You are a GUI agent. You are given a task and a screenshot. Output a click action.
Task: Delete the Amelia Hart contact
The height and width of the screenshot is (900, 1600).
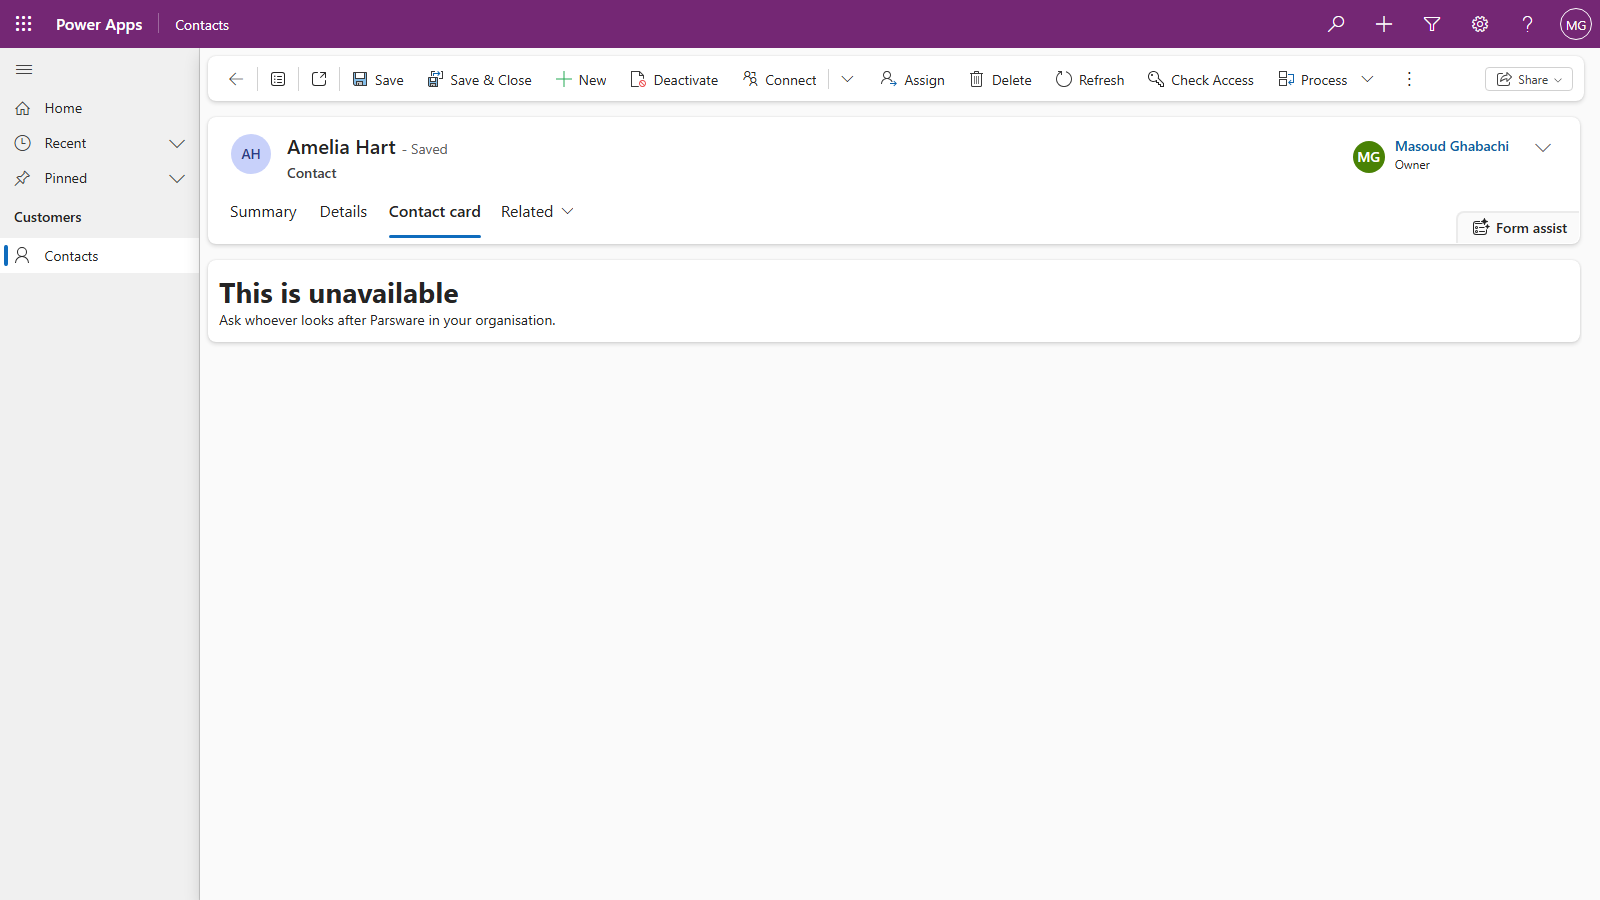tap(1000, 80)
